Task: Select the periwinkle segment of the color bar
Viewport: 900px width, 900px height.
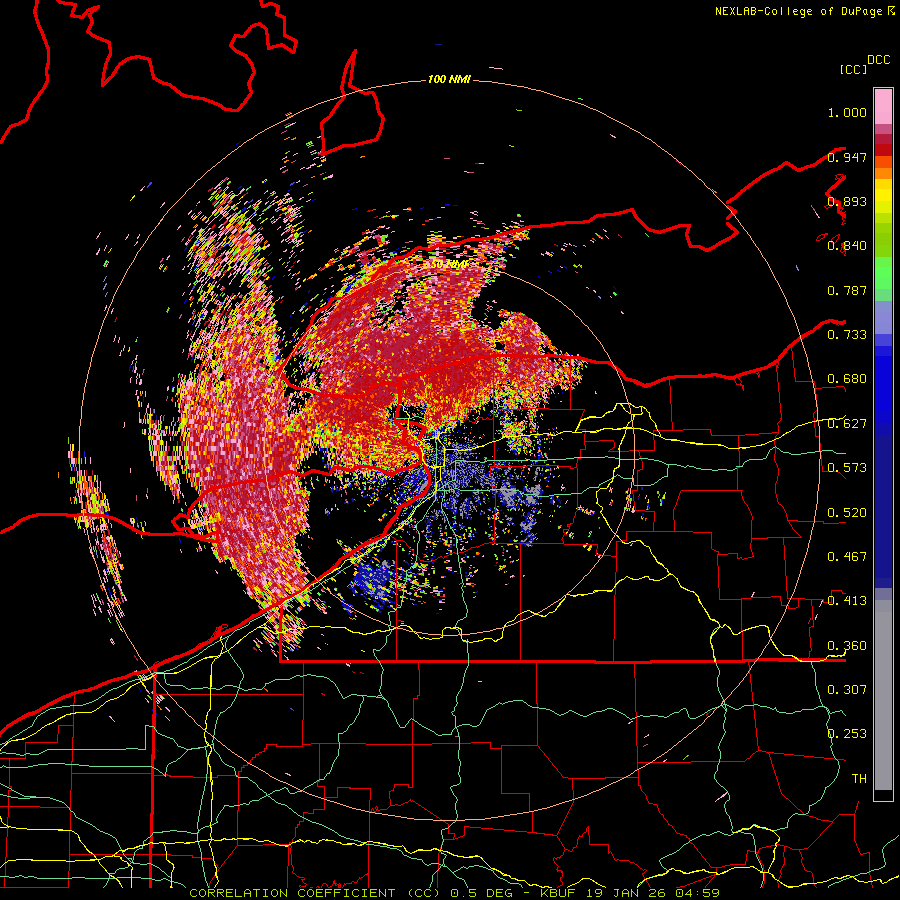Action: (x=883, y=317)
